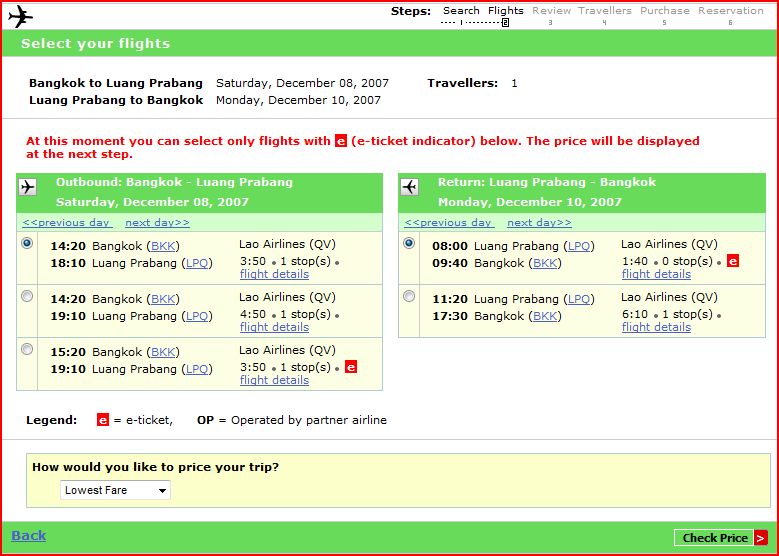Viewport: 779px width, 556px height.
Task: Go to the Purchase step
Action: click(665, 11)
